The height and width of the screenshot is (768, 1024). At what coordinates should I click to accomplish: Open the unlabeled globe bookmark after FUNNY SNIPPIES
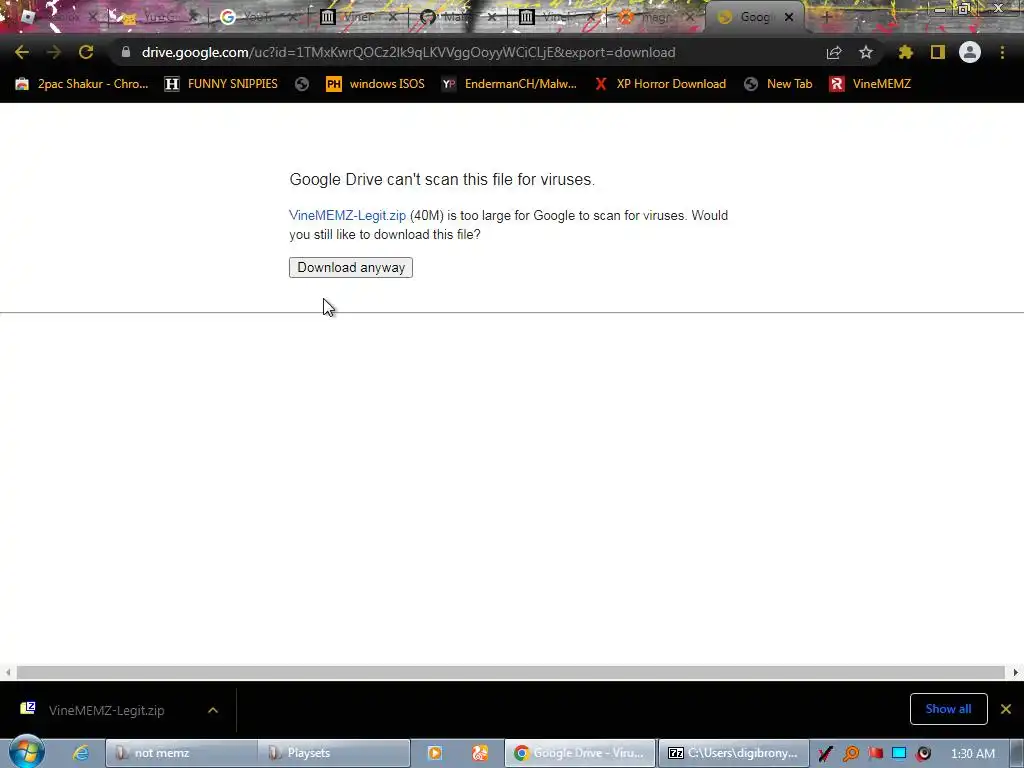tap(302, 84)
